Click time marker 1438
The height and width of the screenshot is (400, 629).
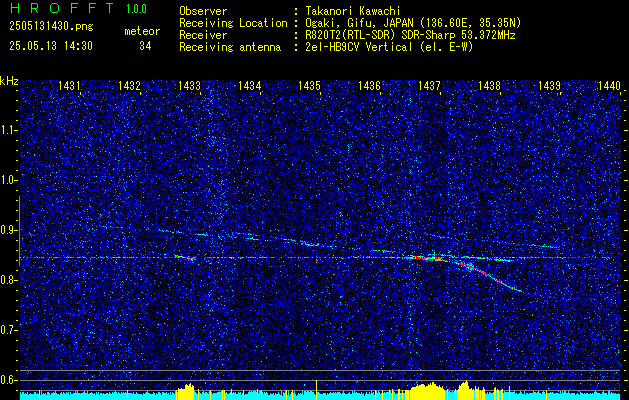point(489,85)
